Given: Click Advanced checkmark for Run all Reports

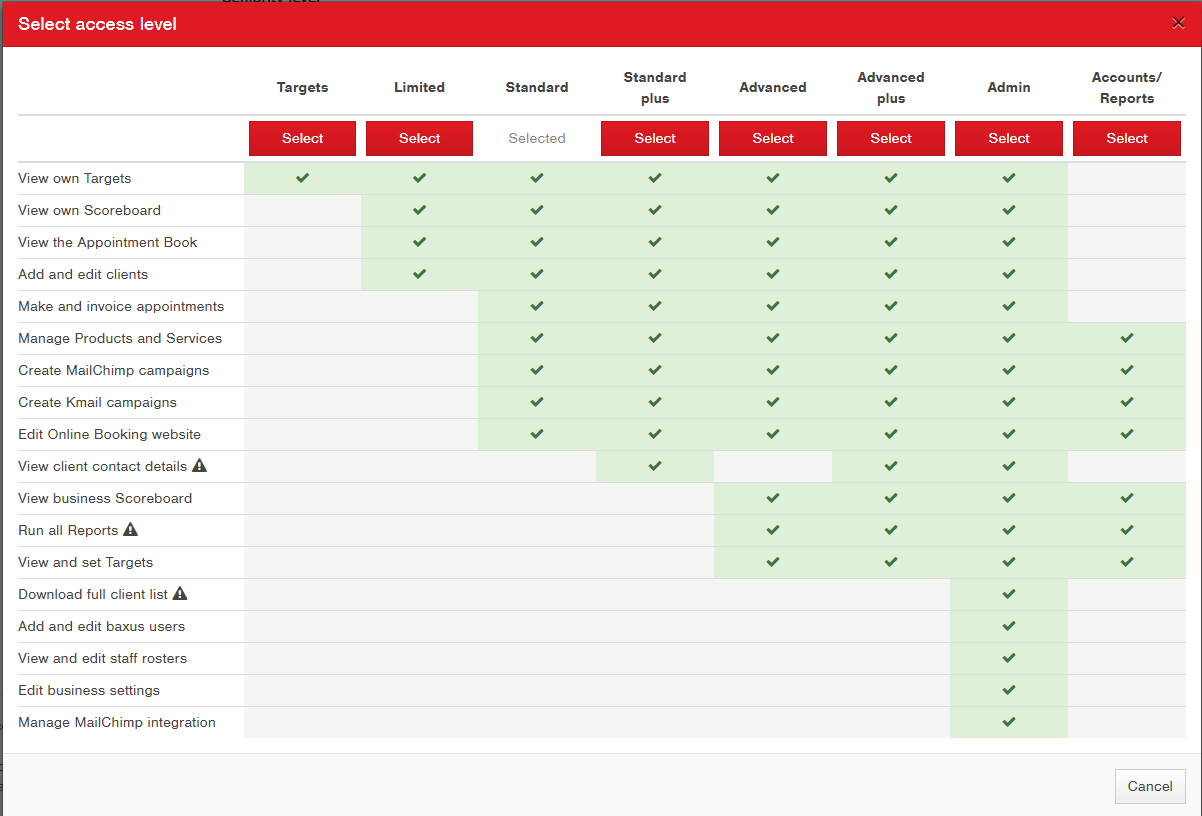Looking at the screenshot, I should (x=773, y=530).
